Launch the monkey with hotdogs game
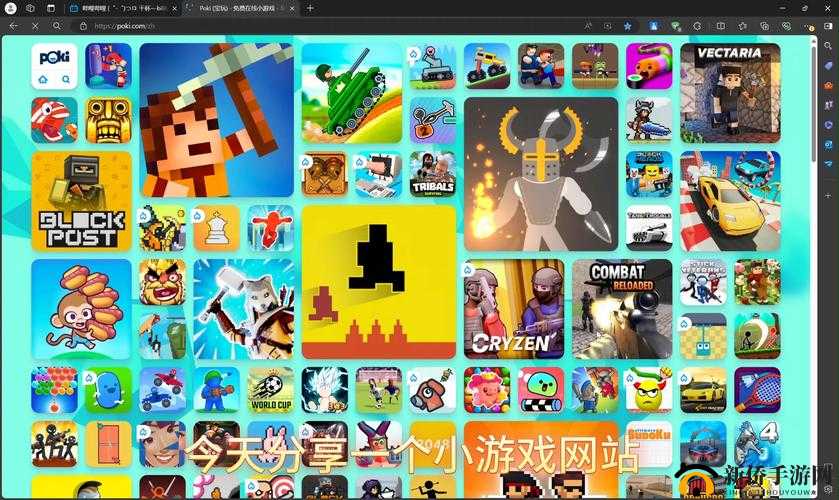839x500 pixels. pos(81,309)
